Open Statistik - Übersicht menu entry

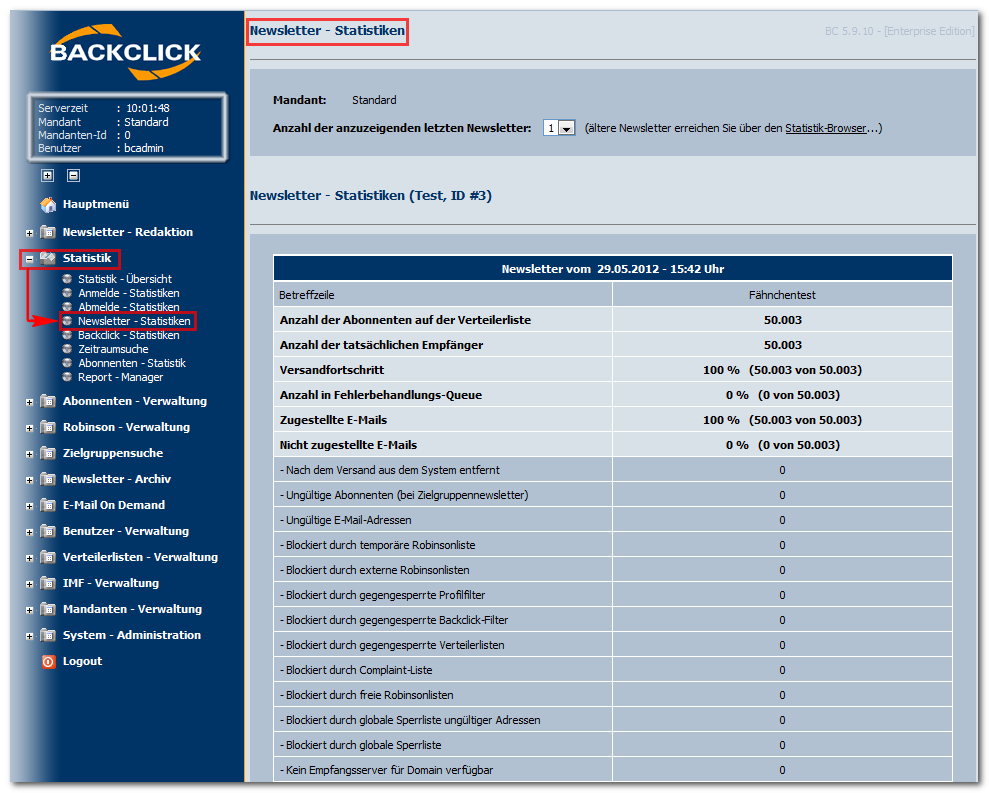pyautogui.click(x=124, y=279)
